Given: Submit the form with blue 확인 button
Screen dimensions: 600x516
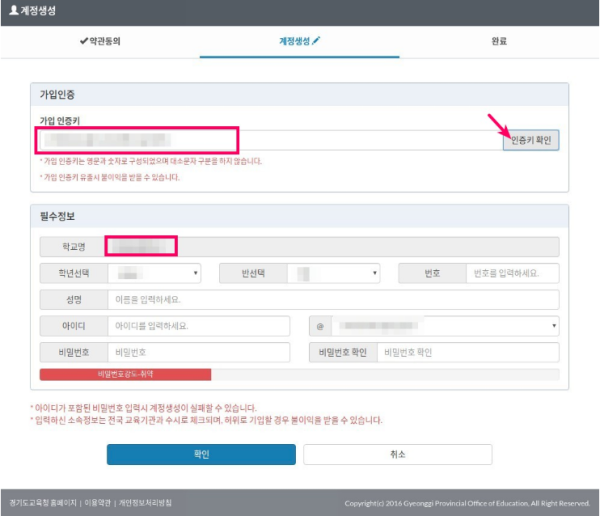Looking at the screenshot, I should pyautogui.click(x=201, y=454).
